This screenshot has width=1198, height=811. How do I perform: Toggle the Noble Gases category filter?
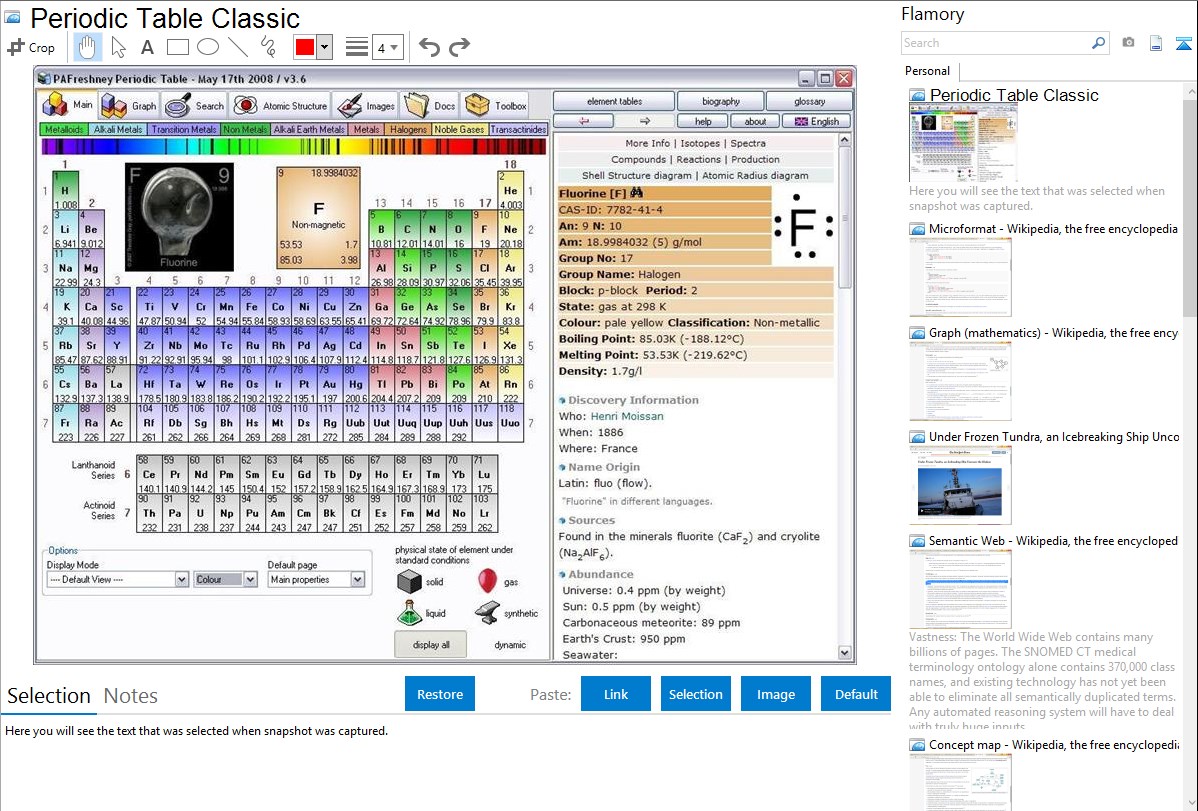(x=459, y=129)
